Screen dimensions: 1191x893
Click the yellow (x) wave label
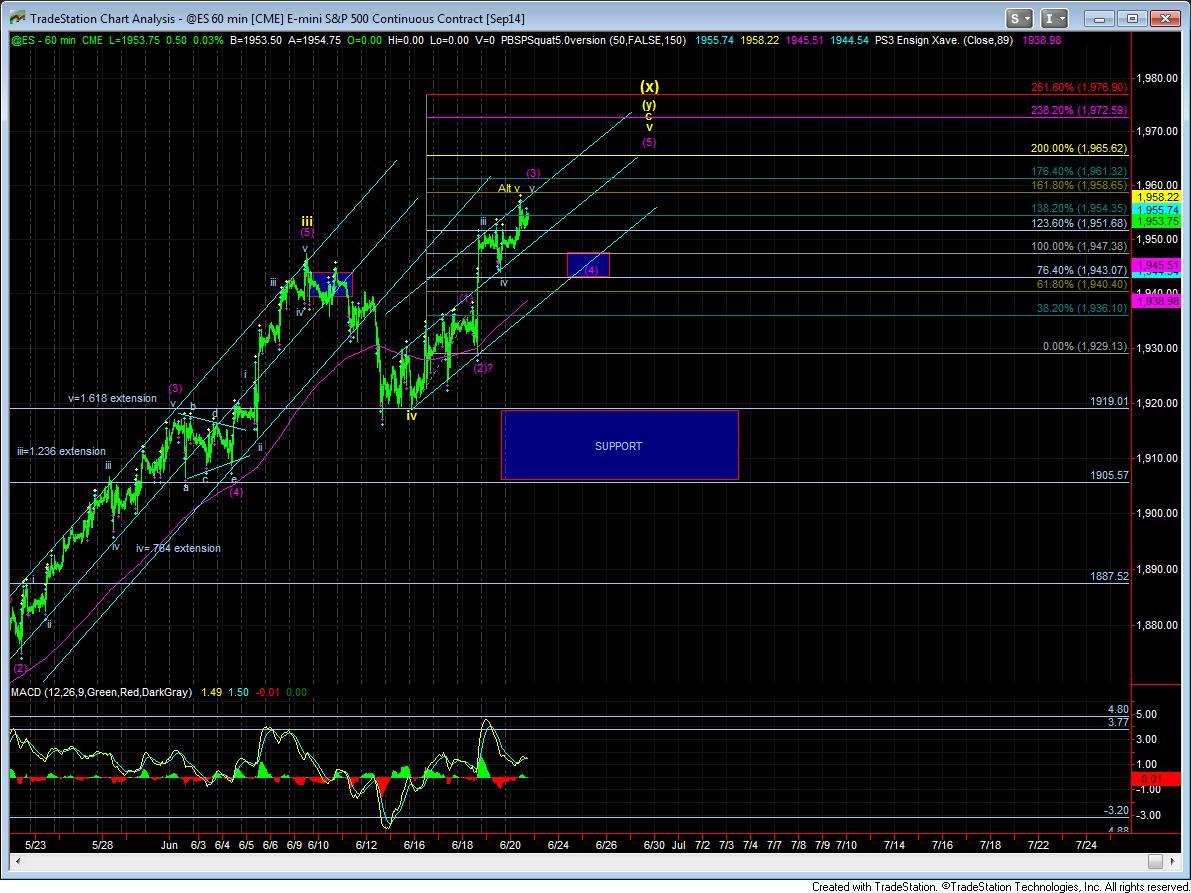click(649, 87)
